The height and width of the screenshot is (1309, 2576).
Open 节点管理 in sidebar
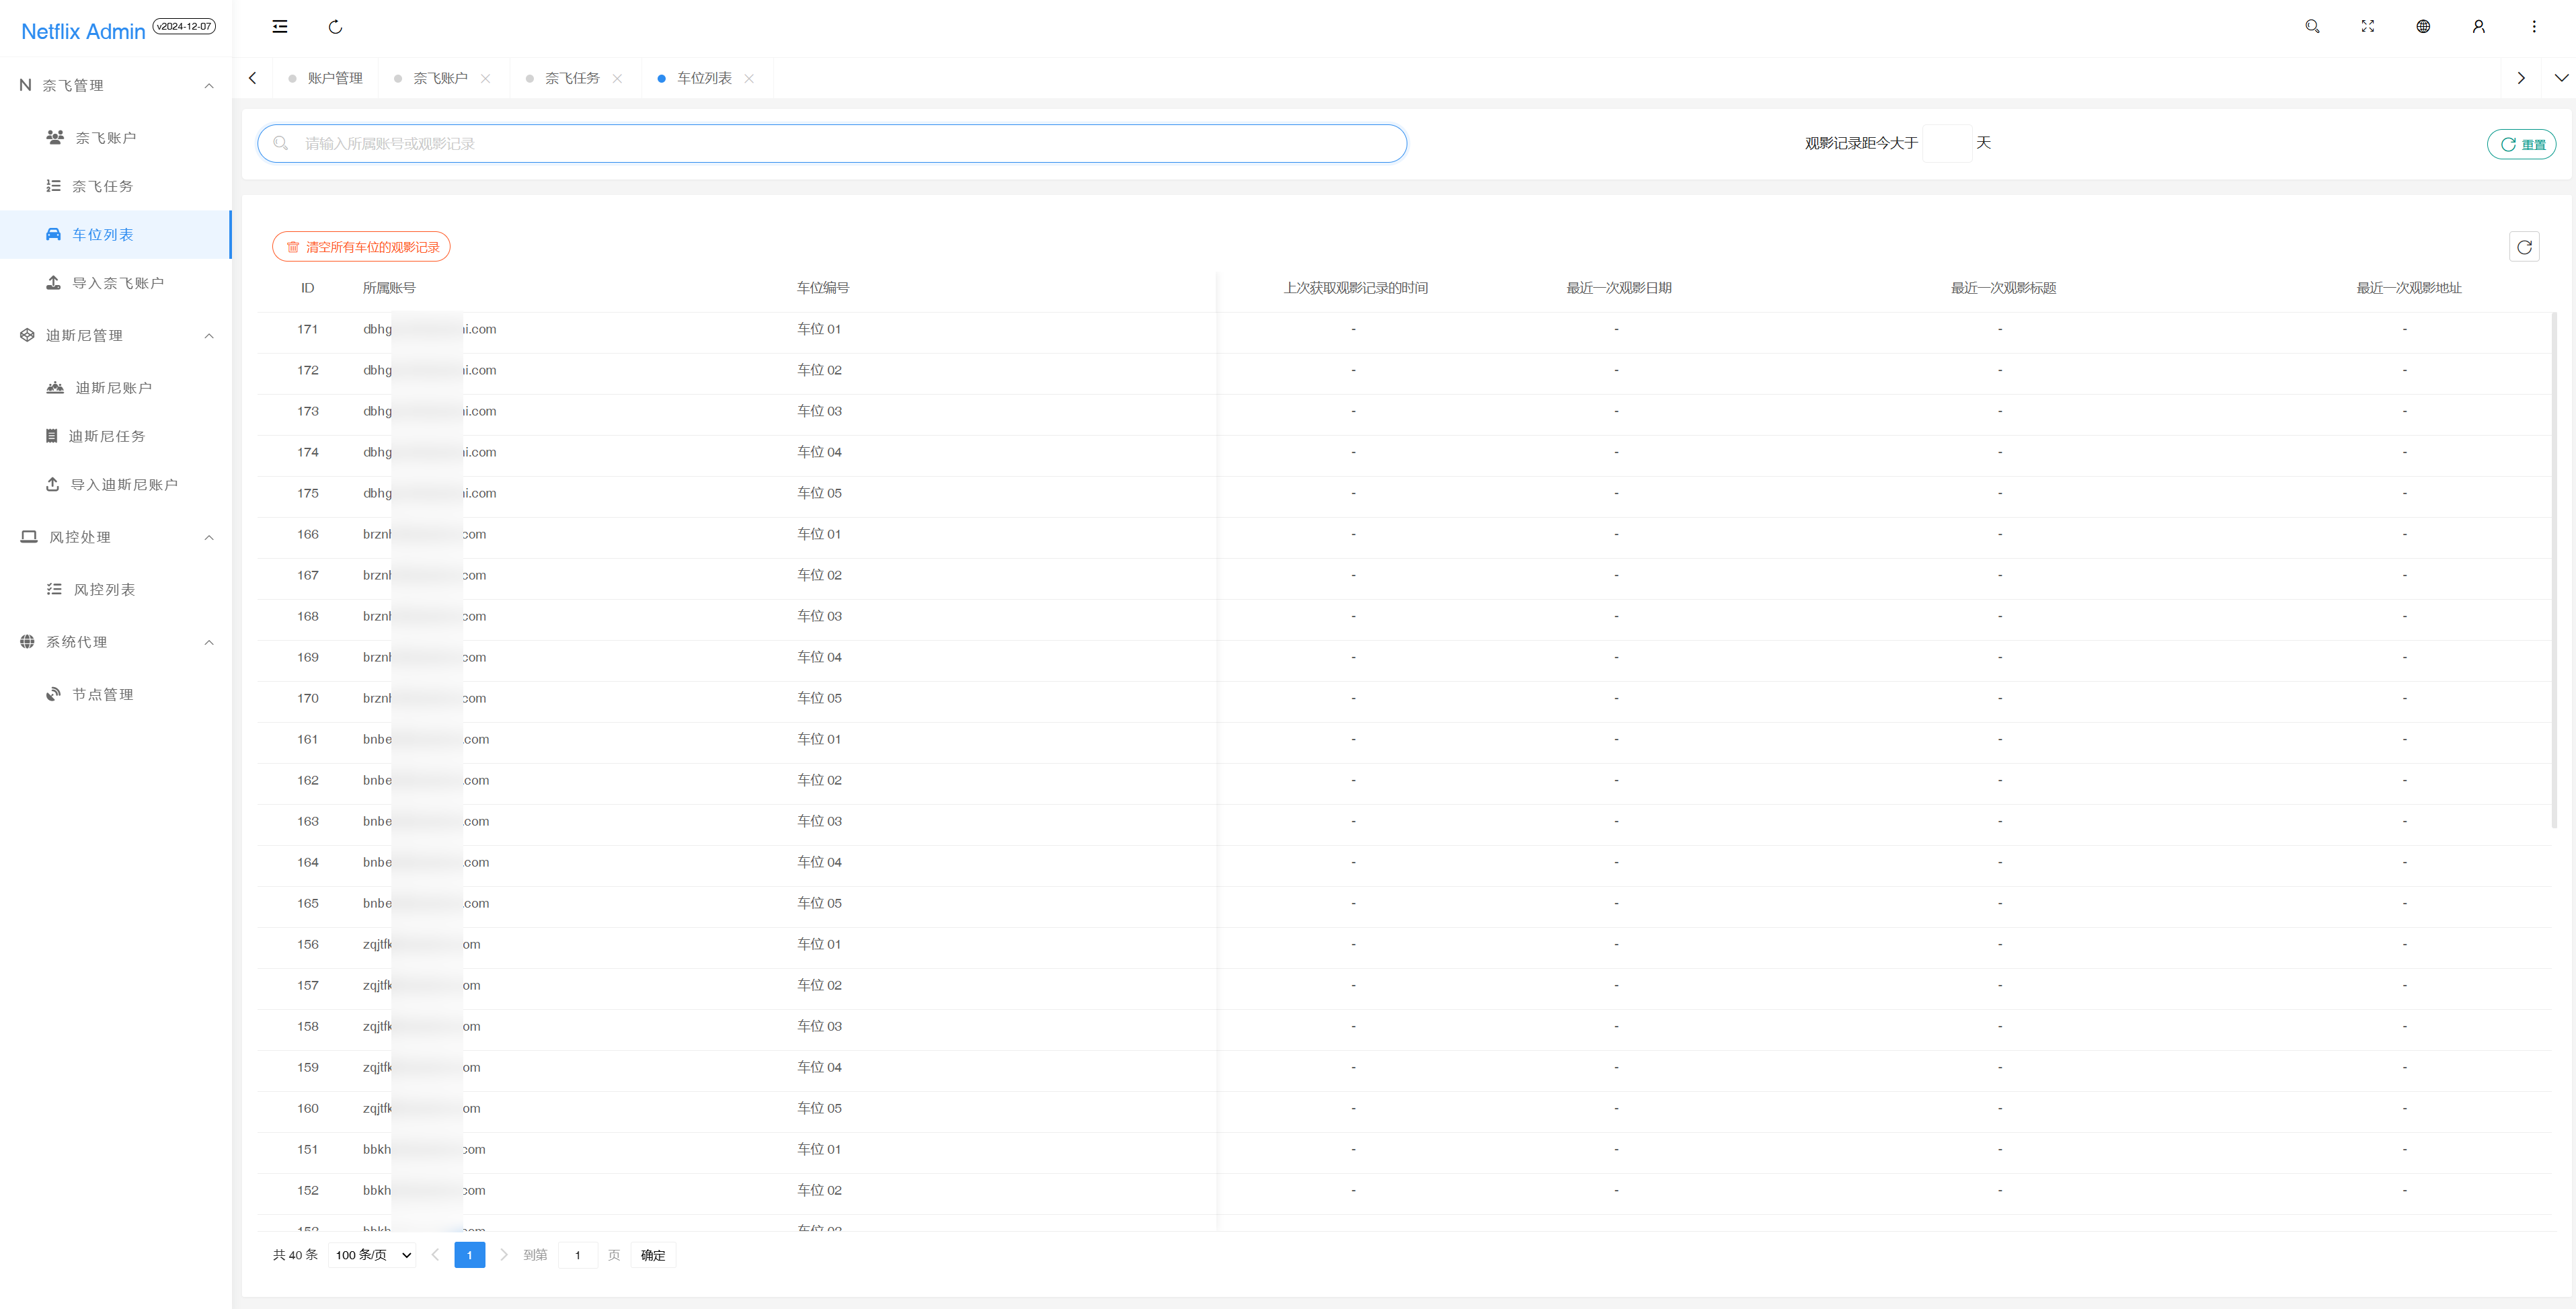(116, 695)
